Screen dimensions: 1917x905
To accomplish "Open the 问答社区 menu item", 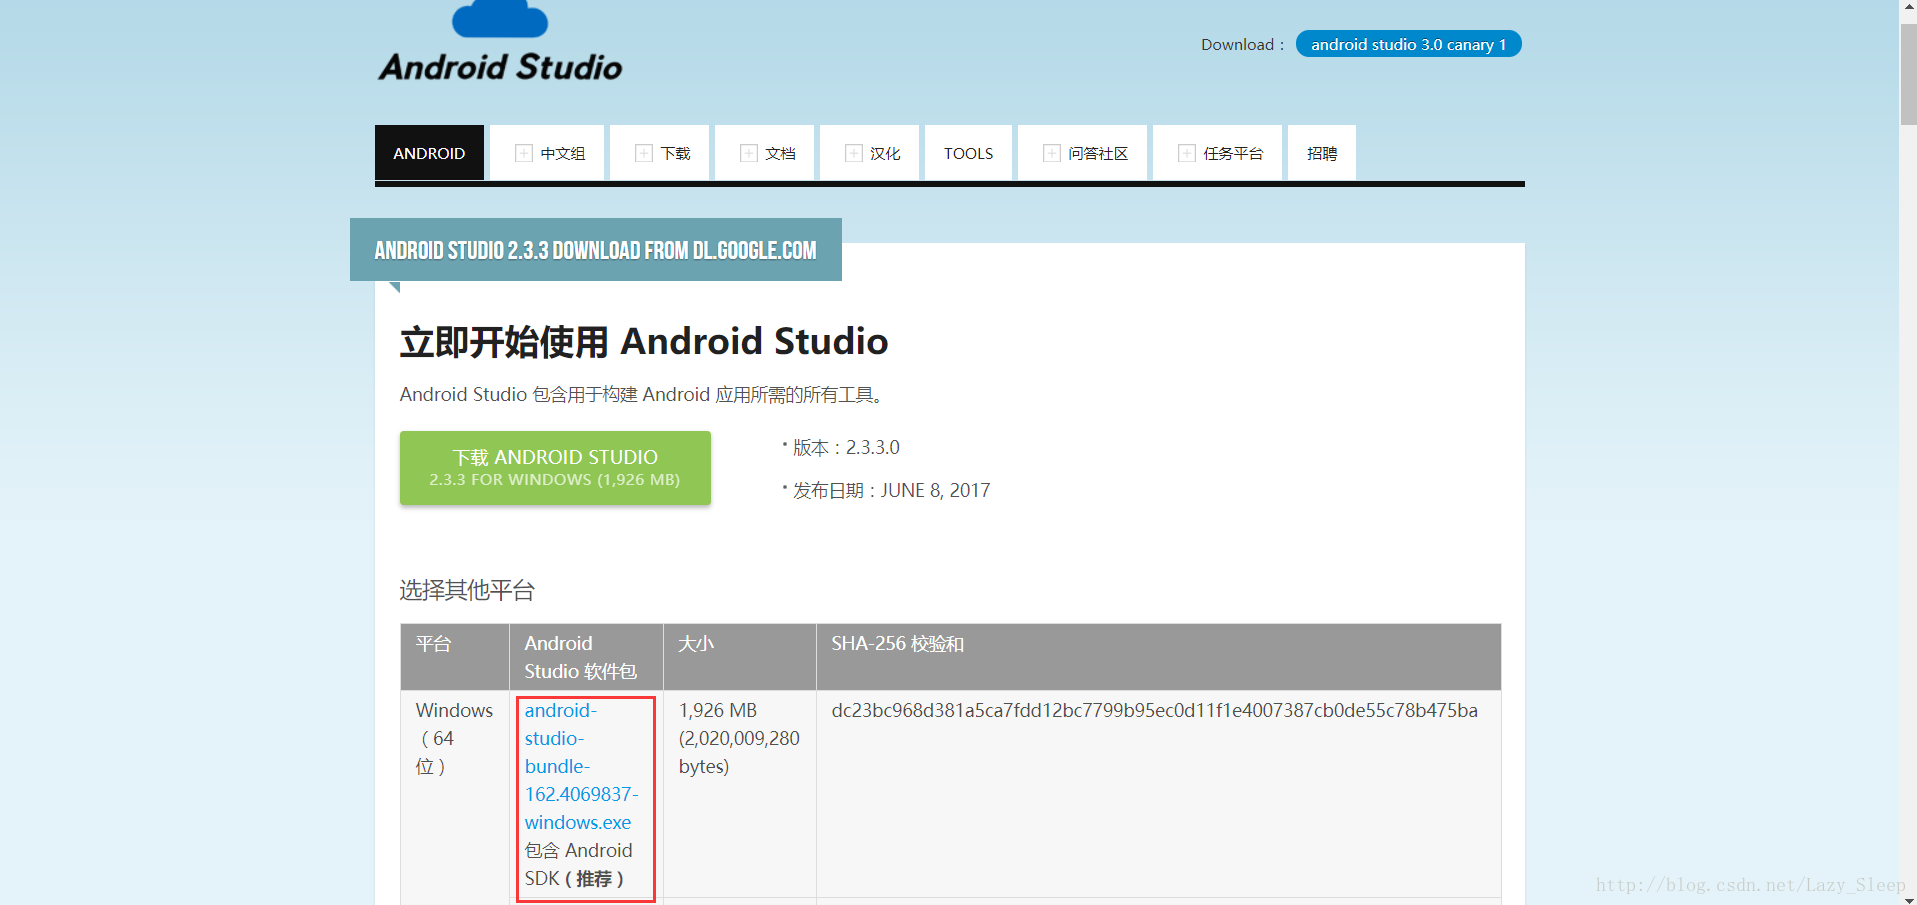I will point(1082,153).
